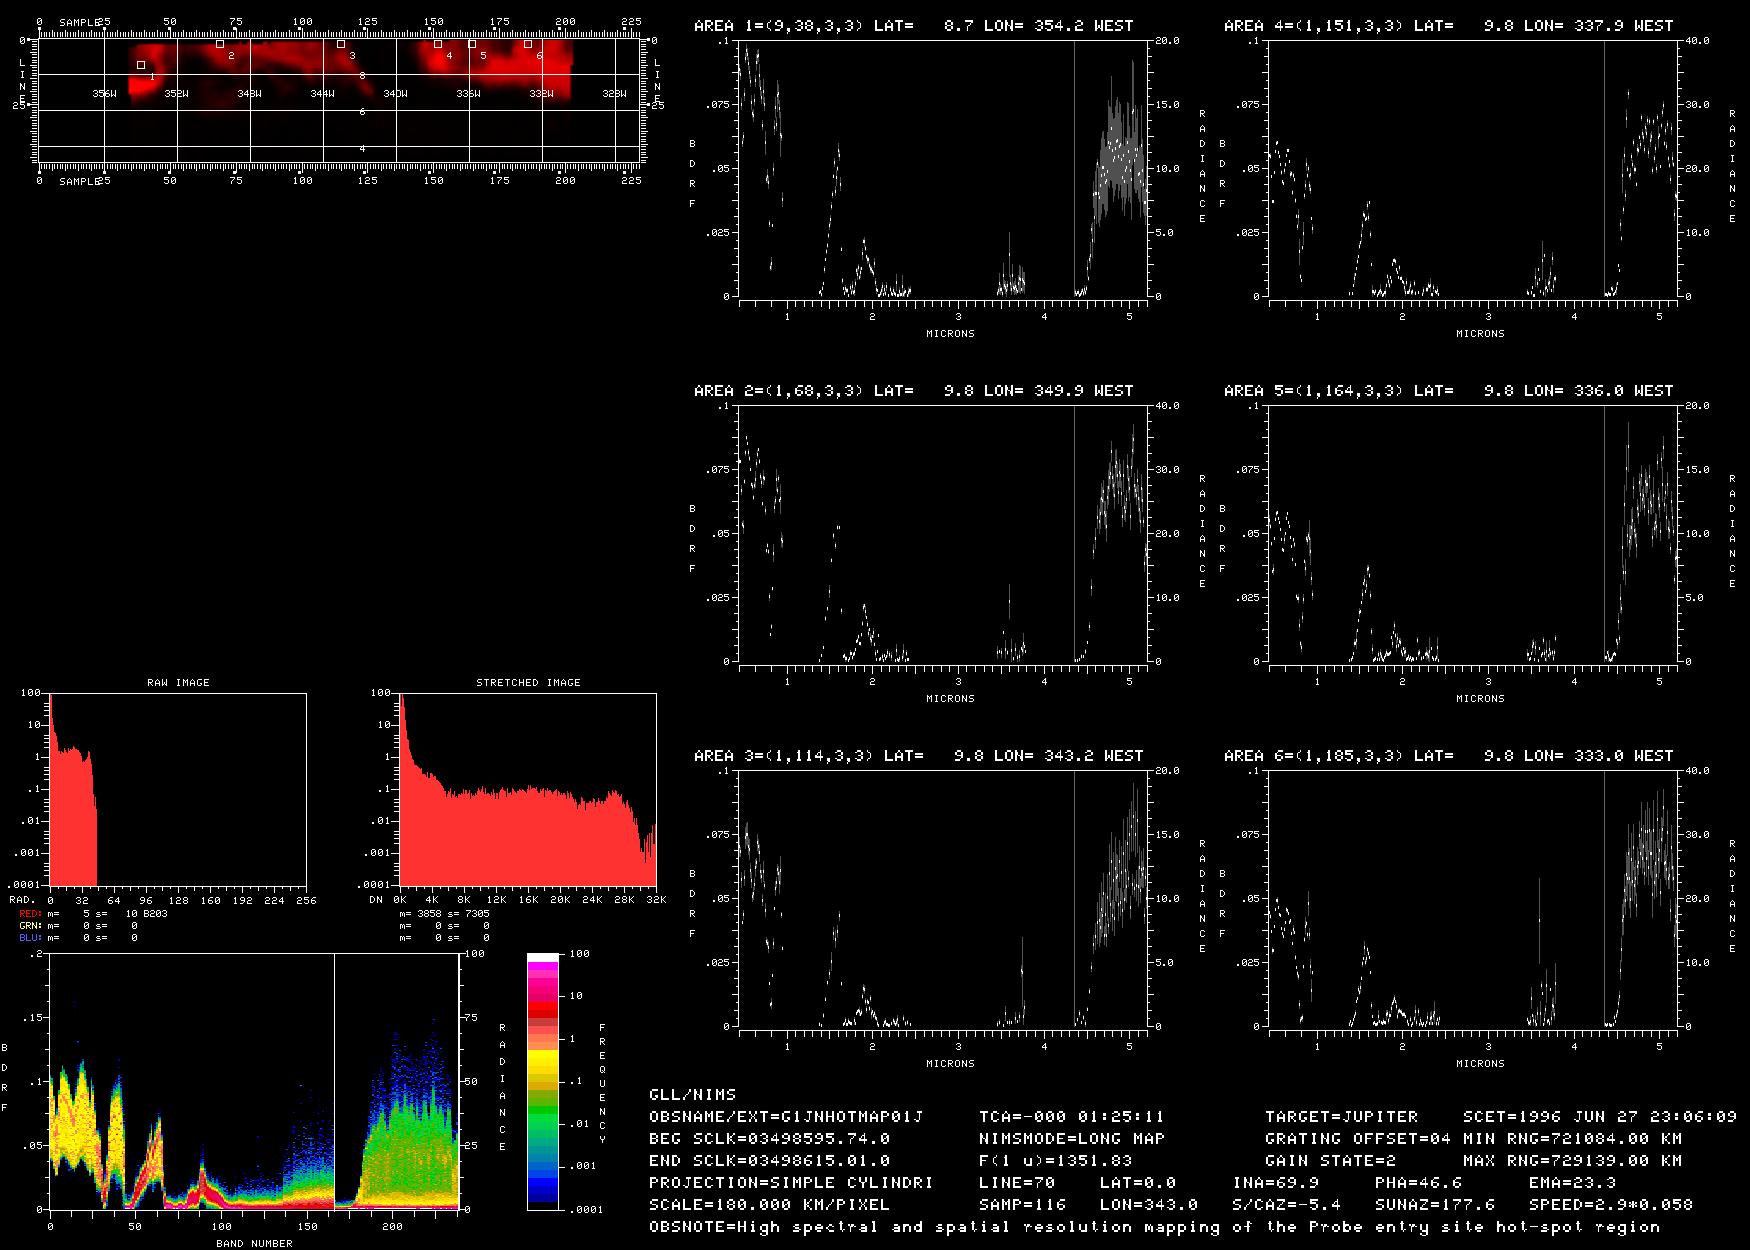Click the STRETCHED IMAGE histogram label
The image size is (1750, 1250).
click(x=528, y=683)
